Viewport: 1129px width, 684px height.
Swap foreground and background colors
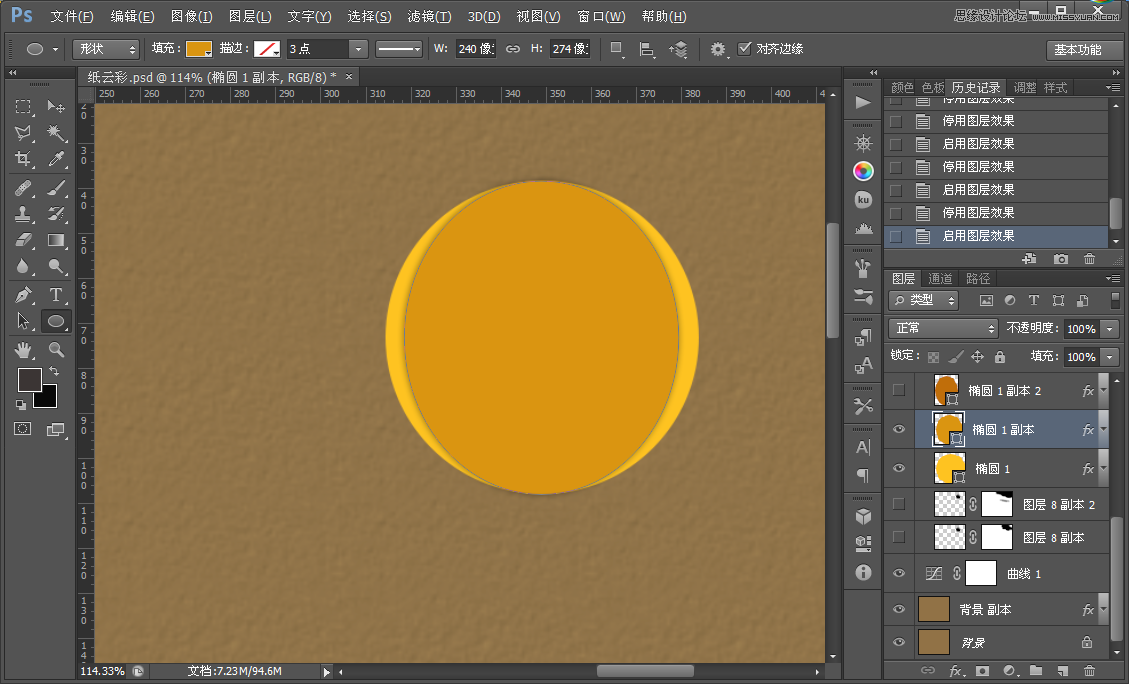pos(54,371)
